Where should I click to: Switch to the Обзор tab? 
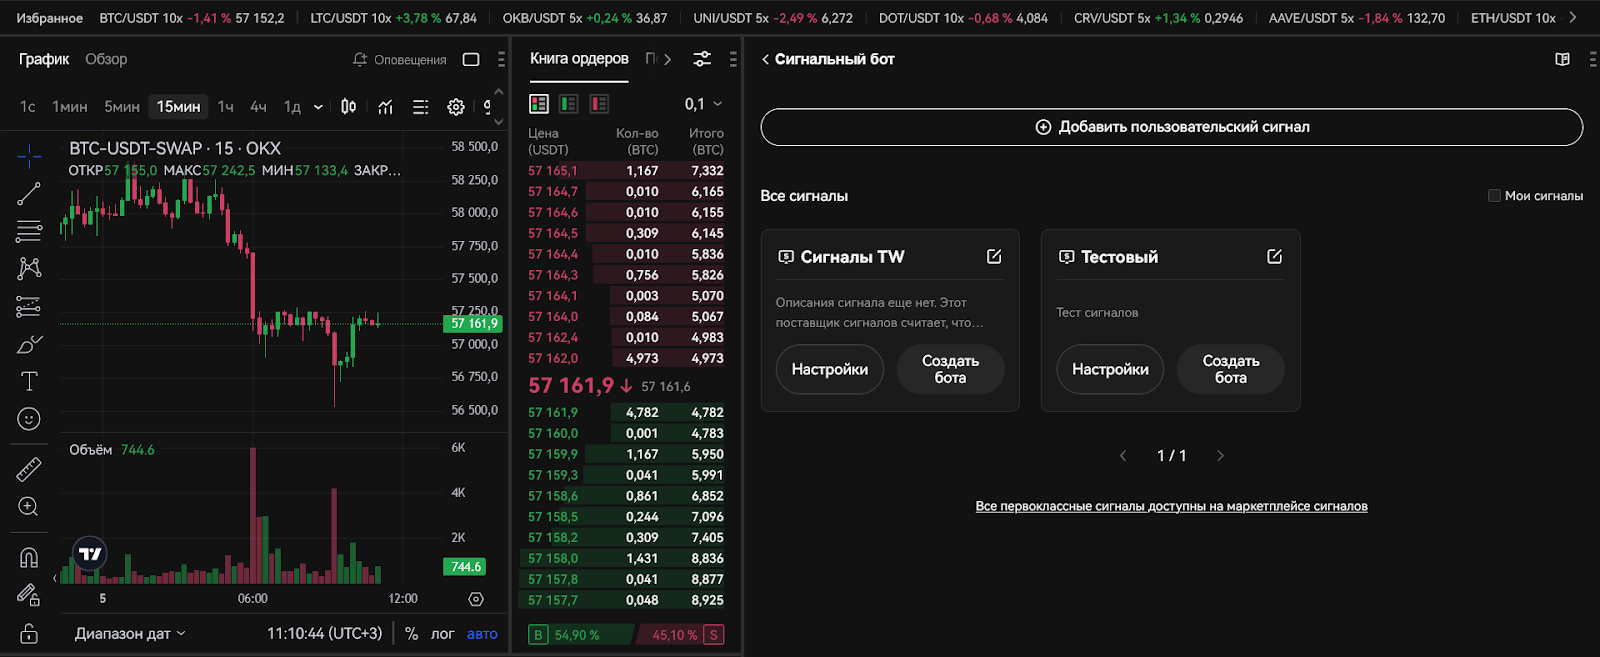pyautogui.click(x=106, y=59)
